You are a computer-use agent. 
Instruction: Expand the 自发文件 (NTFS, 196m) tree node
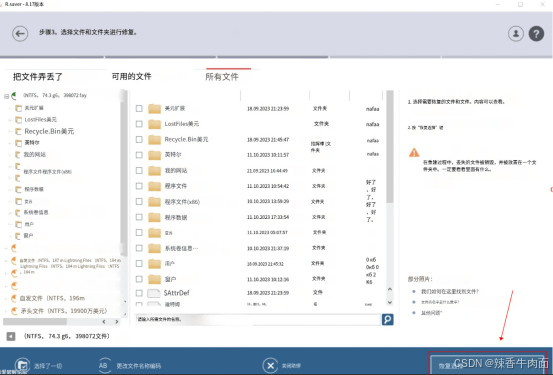point(6,298)
